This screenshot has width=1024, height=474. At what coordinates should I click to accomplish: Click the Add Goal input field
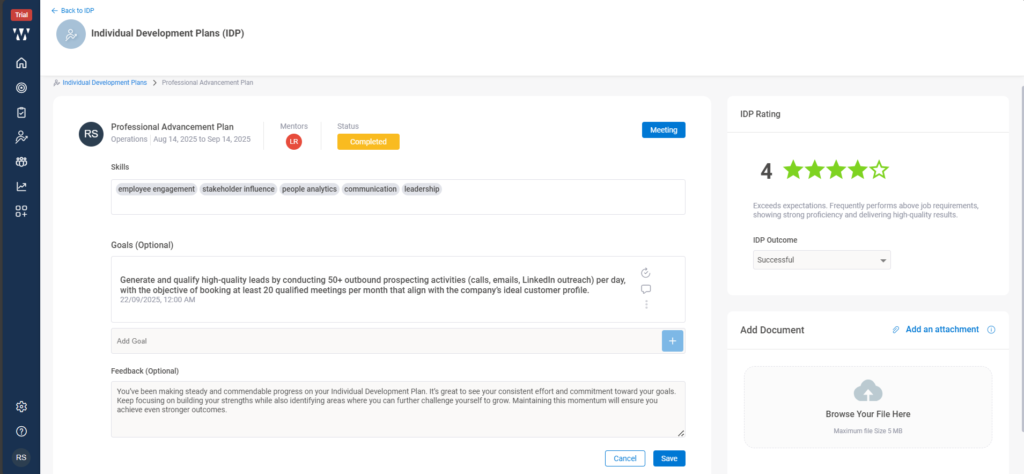pos(386,341)
